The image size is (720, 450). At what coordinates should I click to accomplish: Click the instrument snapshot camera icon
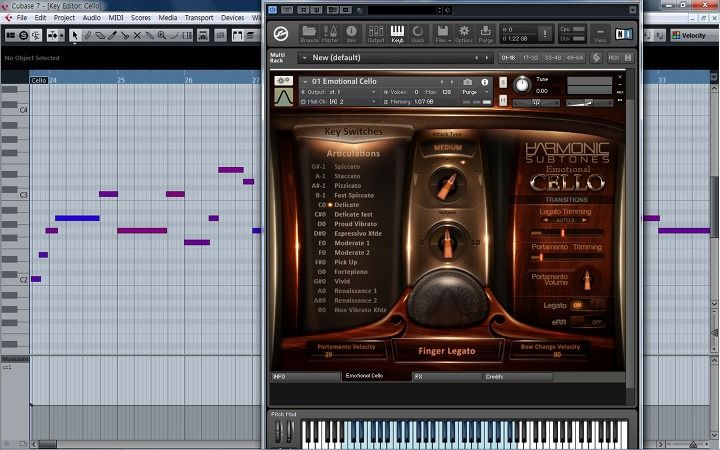(x=467, y=82)
